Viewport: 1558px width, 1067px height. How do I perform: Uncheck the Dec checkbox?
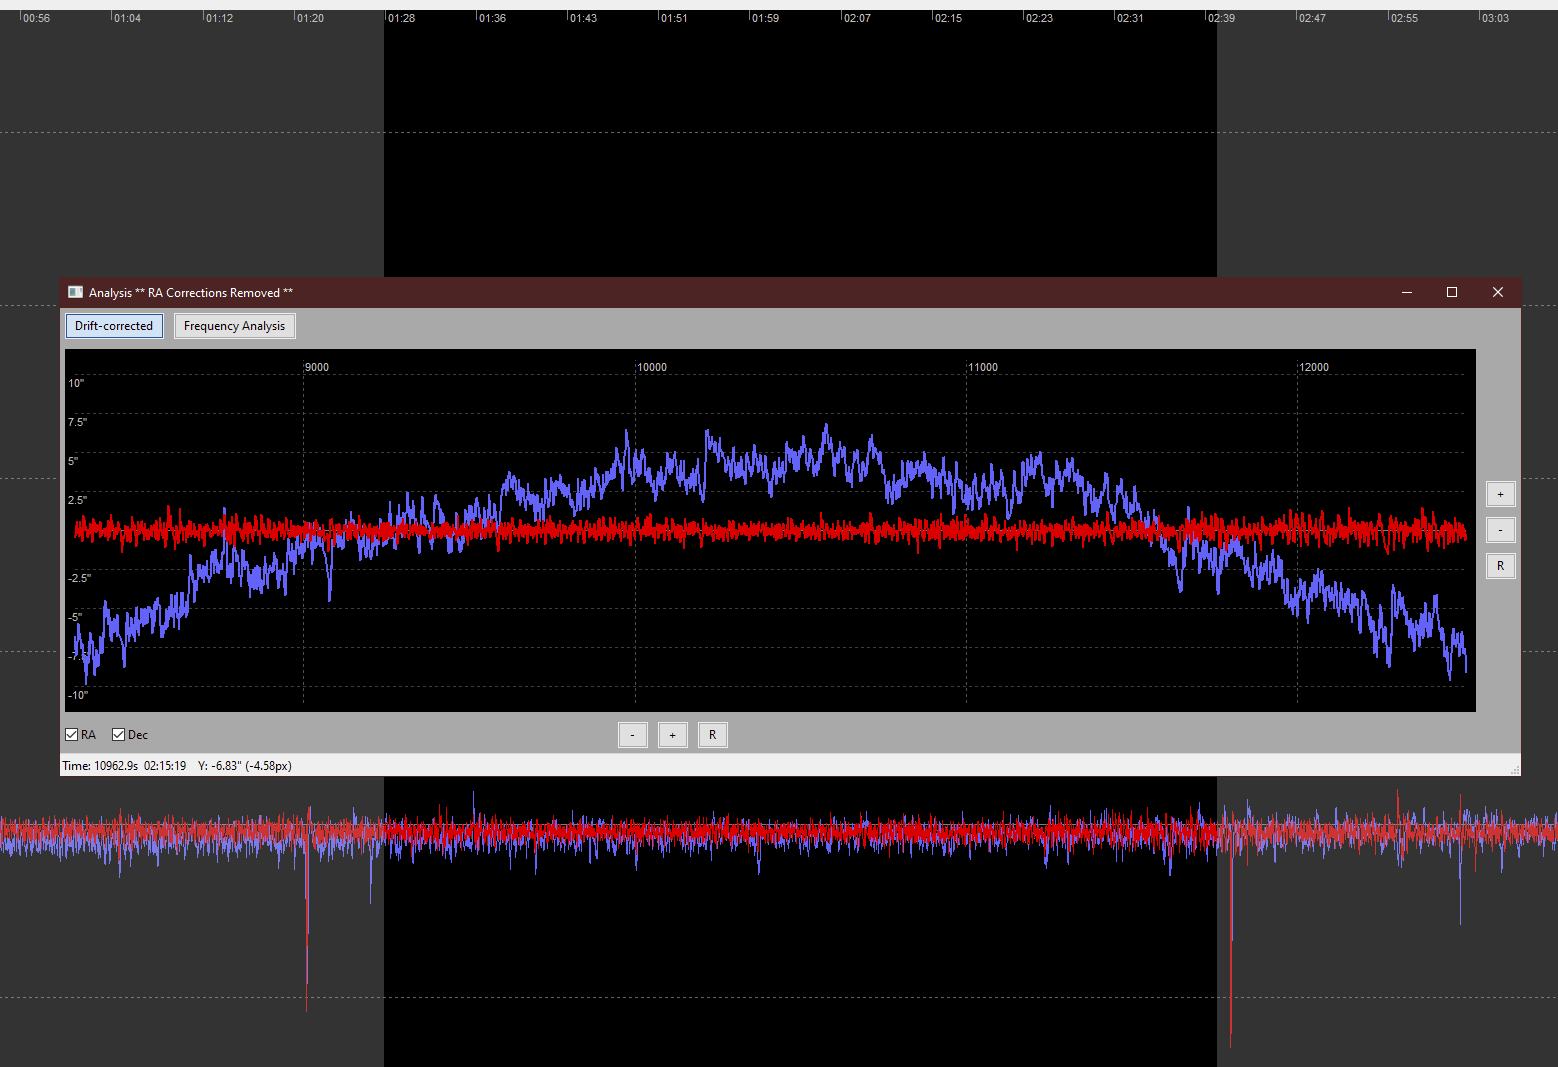point(119,735)
